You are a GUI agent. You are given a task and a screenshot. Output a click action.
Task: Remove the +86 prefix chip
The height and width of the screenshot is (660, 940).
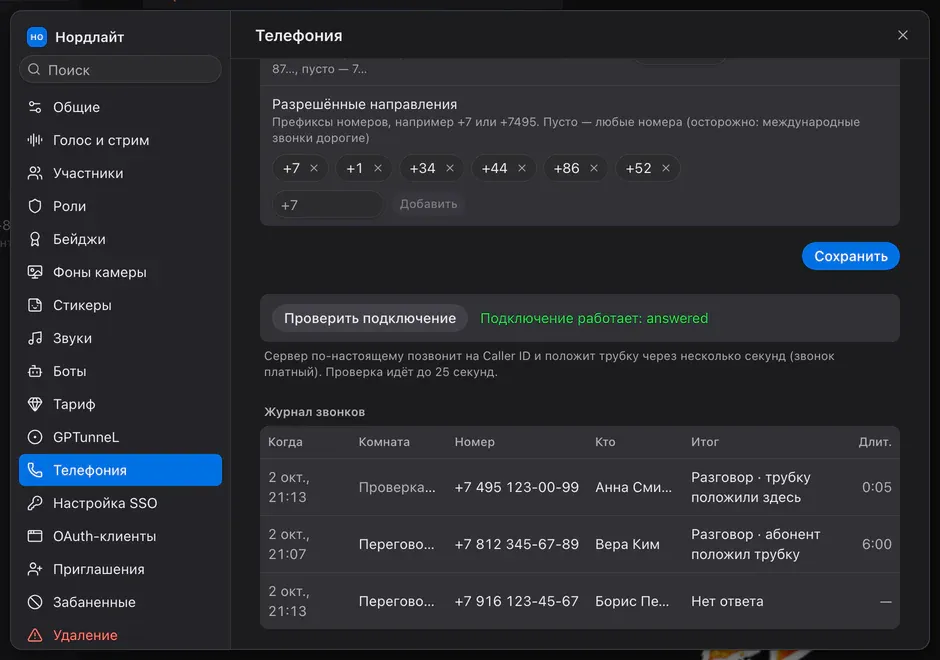tap(593, 168)
